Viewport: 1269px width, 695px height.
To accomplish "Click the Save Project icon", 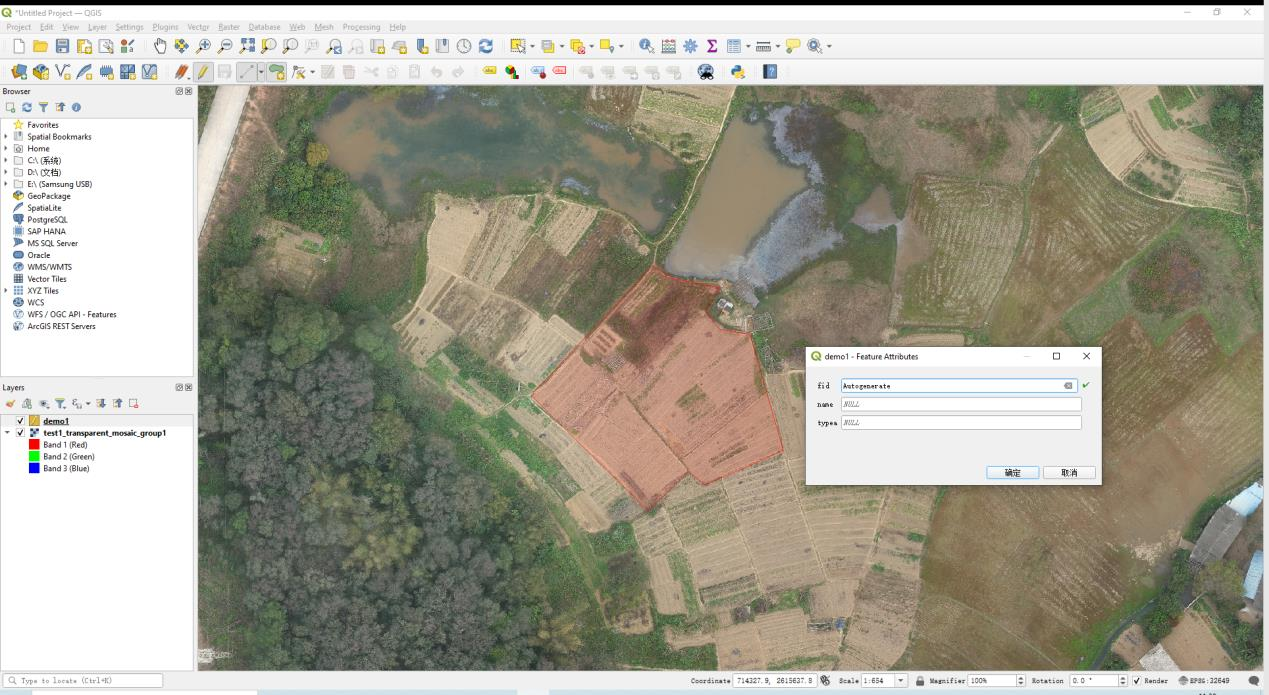I will (63, 46).
